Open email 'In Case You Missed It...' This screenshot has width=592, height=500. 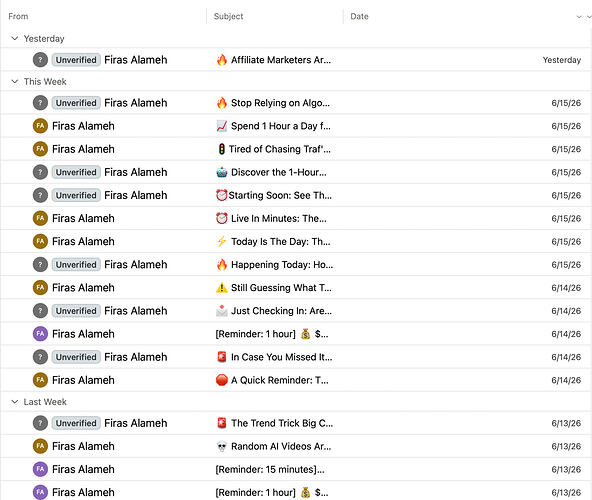(x=296, y=357)
